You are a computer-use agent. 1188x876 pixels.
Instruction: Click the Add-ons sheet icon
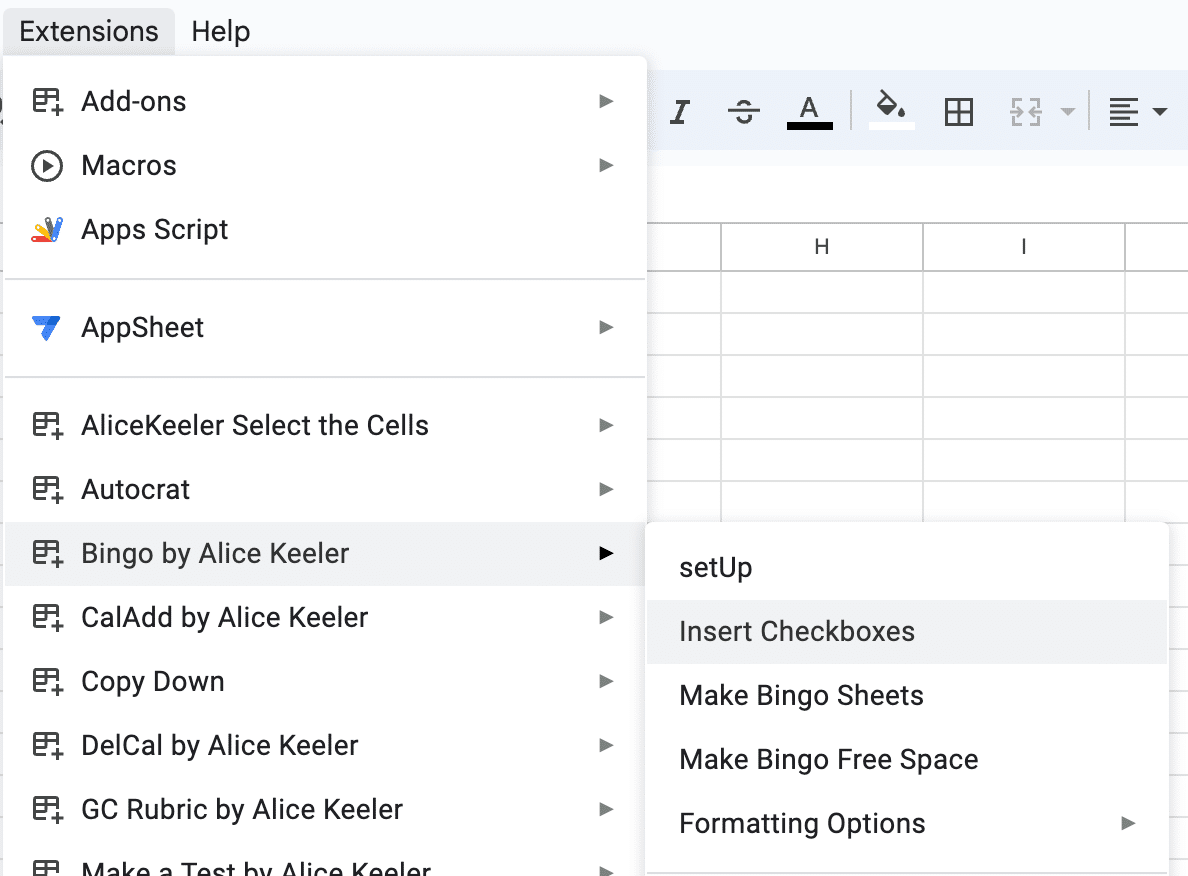[x=47, y=100]
